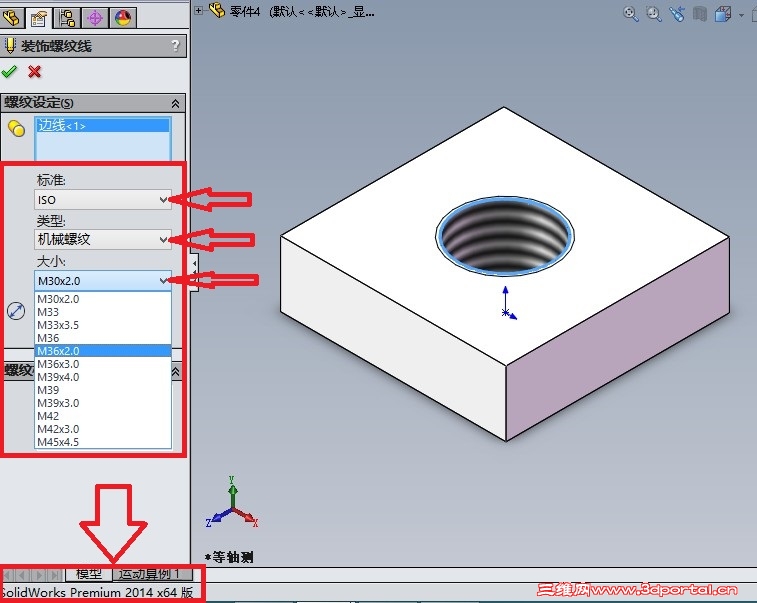Open help for 装饰螺纹线 panel
This screenshot has height=603, width=757.
tap(175, 46)
